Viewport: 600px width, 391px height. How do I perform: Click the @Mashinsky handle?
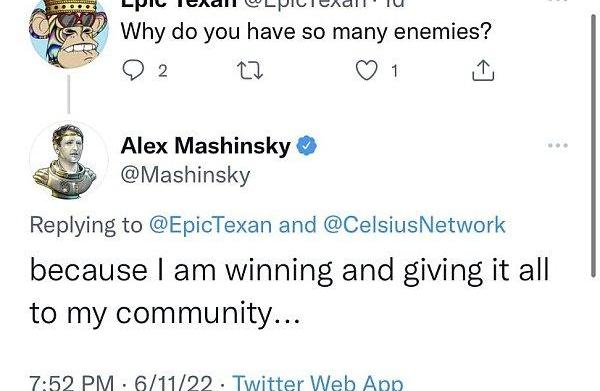[186, 175]
